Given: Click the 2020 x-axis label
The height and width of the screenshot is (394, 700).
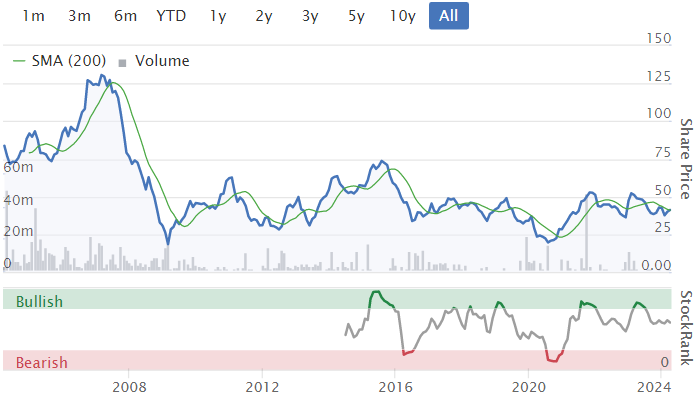Looking at the screenshot, I should click(x=529, y=386).
